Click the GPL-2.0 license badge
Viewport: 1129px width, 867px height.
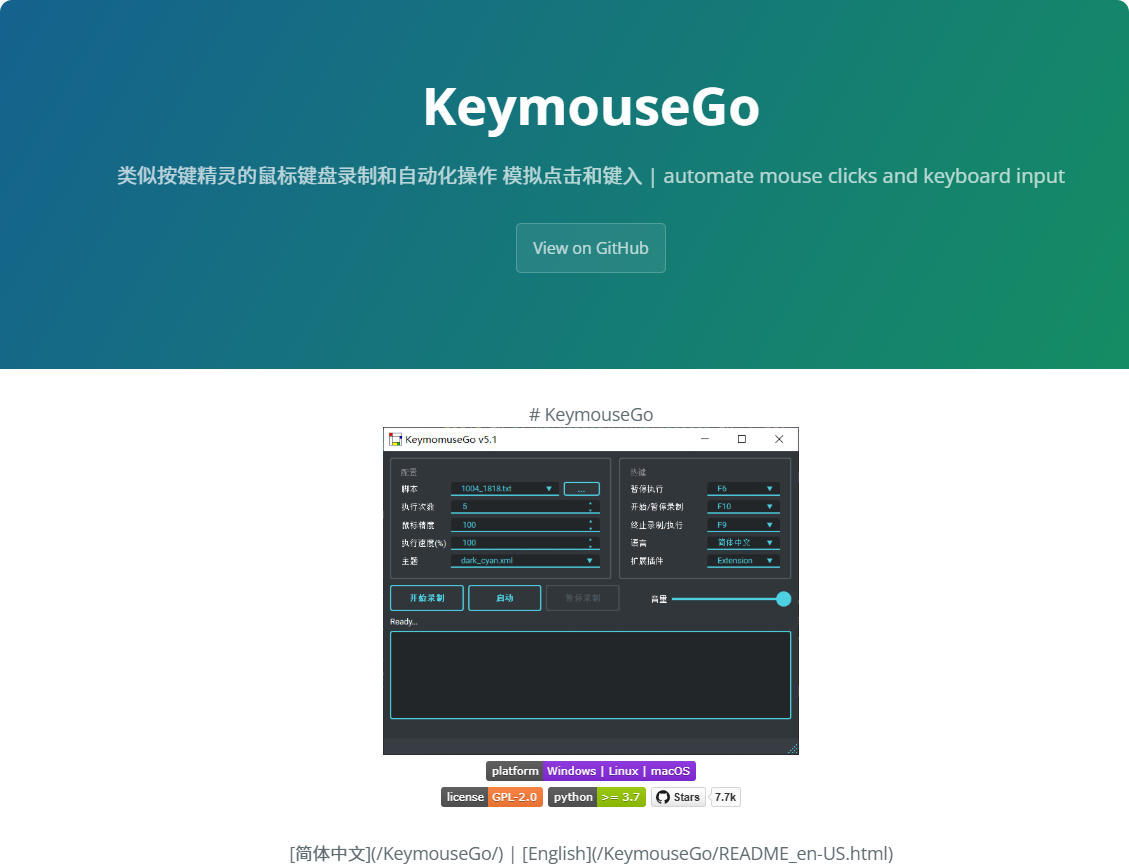[x=492, y=797]
